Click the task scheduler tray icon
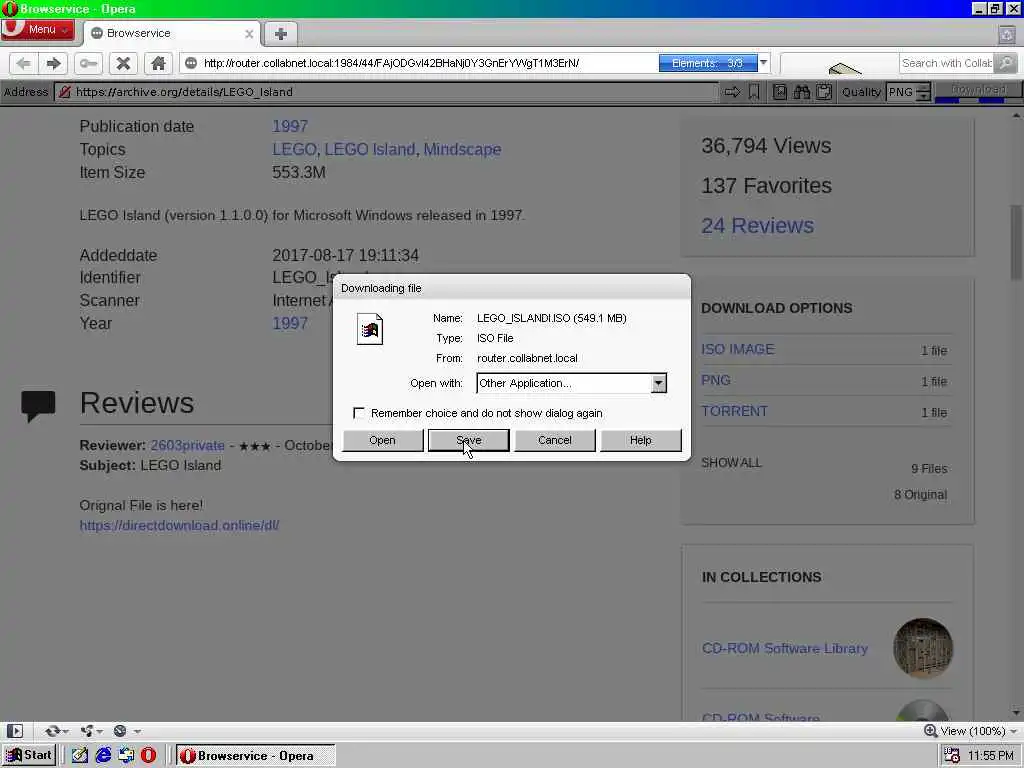This screenshot has width=1024, height=768. point(952,756)
